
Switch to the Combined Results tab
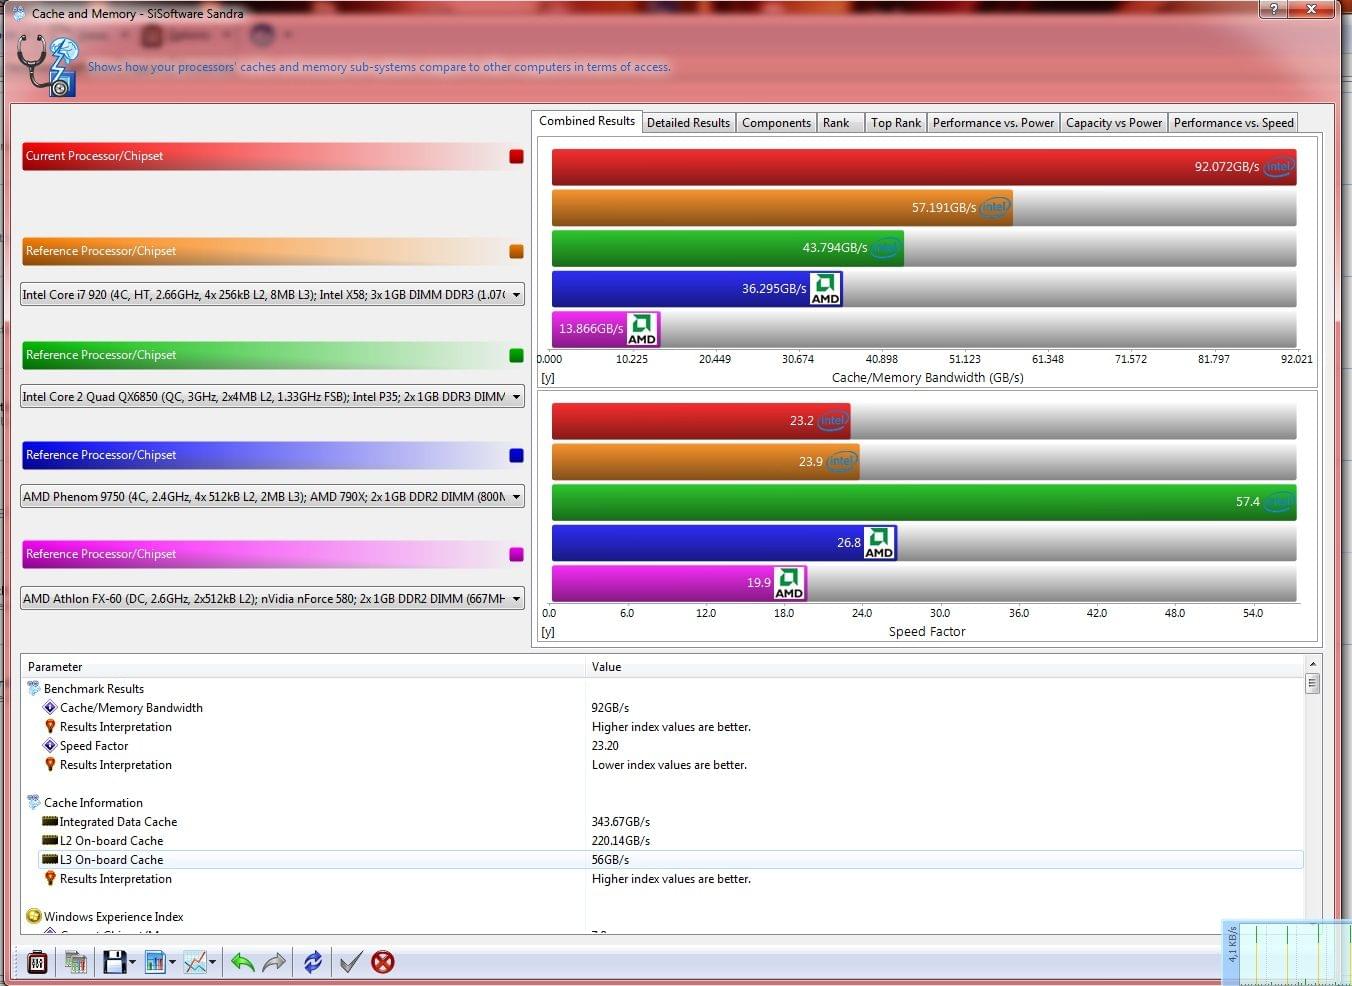(x=587, y=121)
